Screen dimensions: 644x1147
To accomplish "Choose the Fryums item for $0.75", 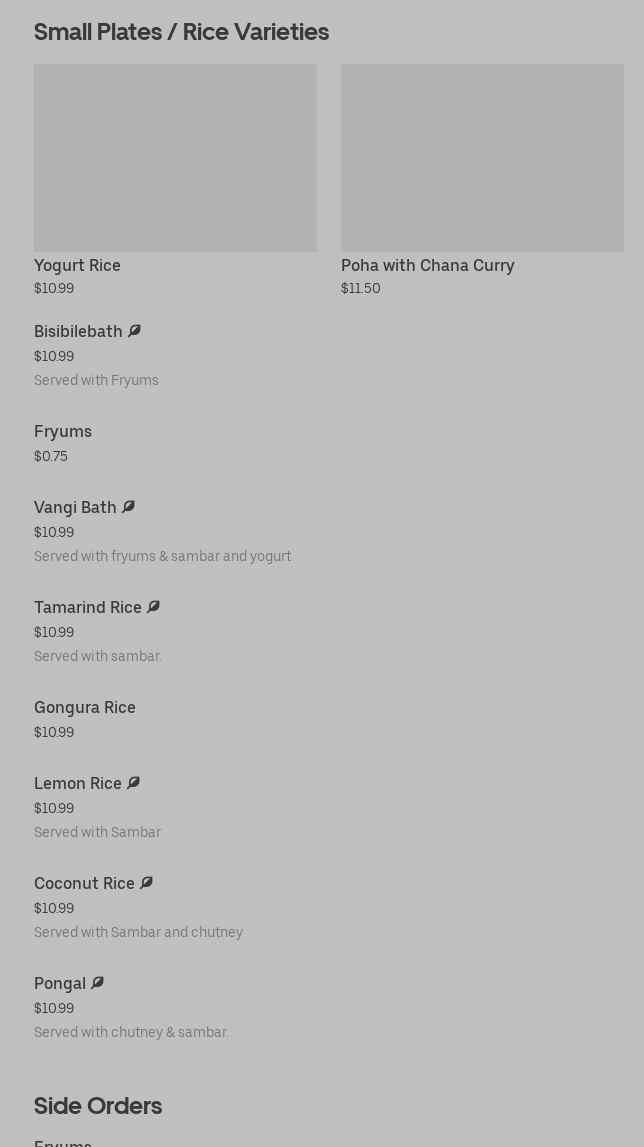I will coord(63,431).
